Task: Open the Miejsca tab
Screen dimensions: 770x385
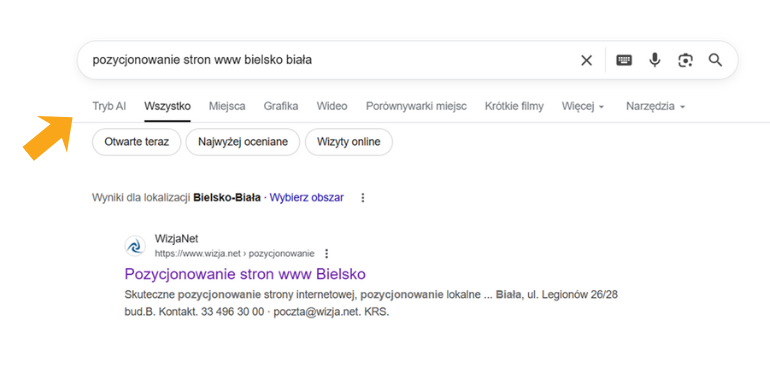Action: (227, 106)
